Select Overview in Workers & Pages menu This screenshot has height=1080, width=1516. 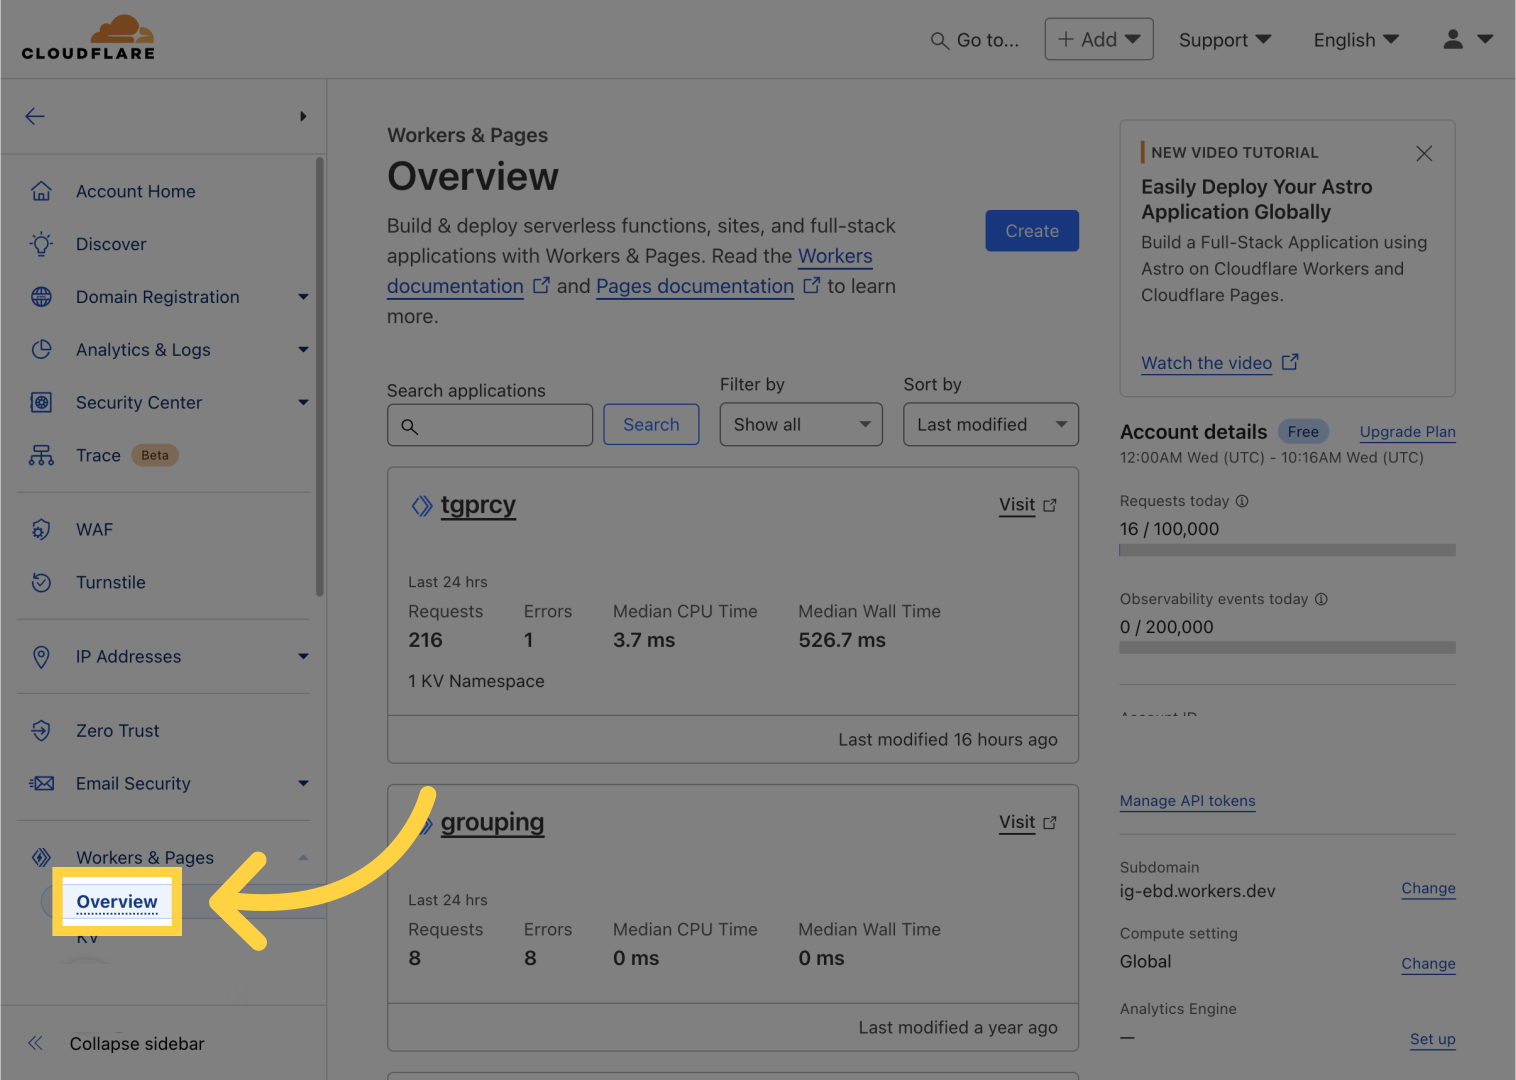pos(117,902)
